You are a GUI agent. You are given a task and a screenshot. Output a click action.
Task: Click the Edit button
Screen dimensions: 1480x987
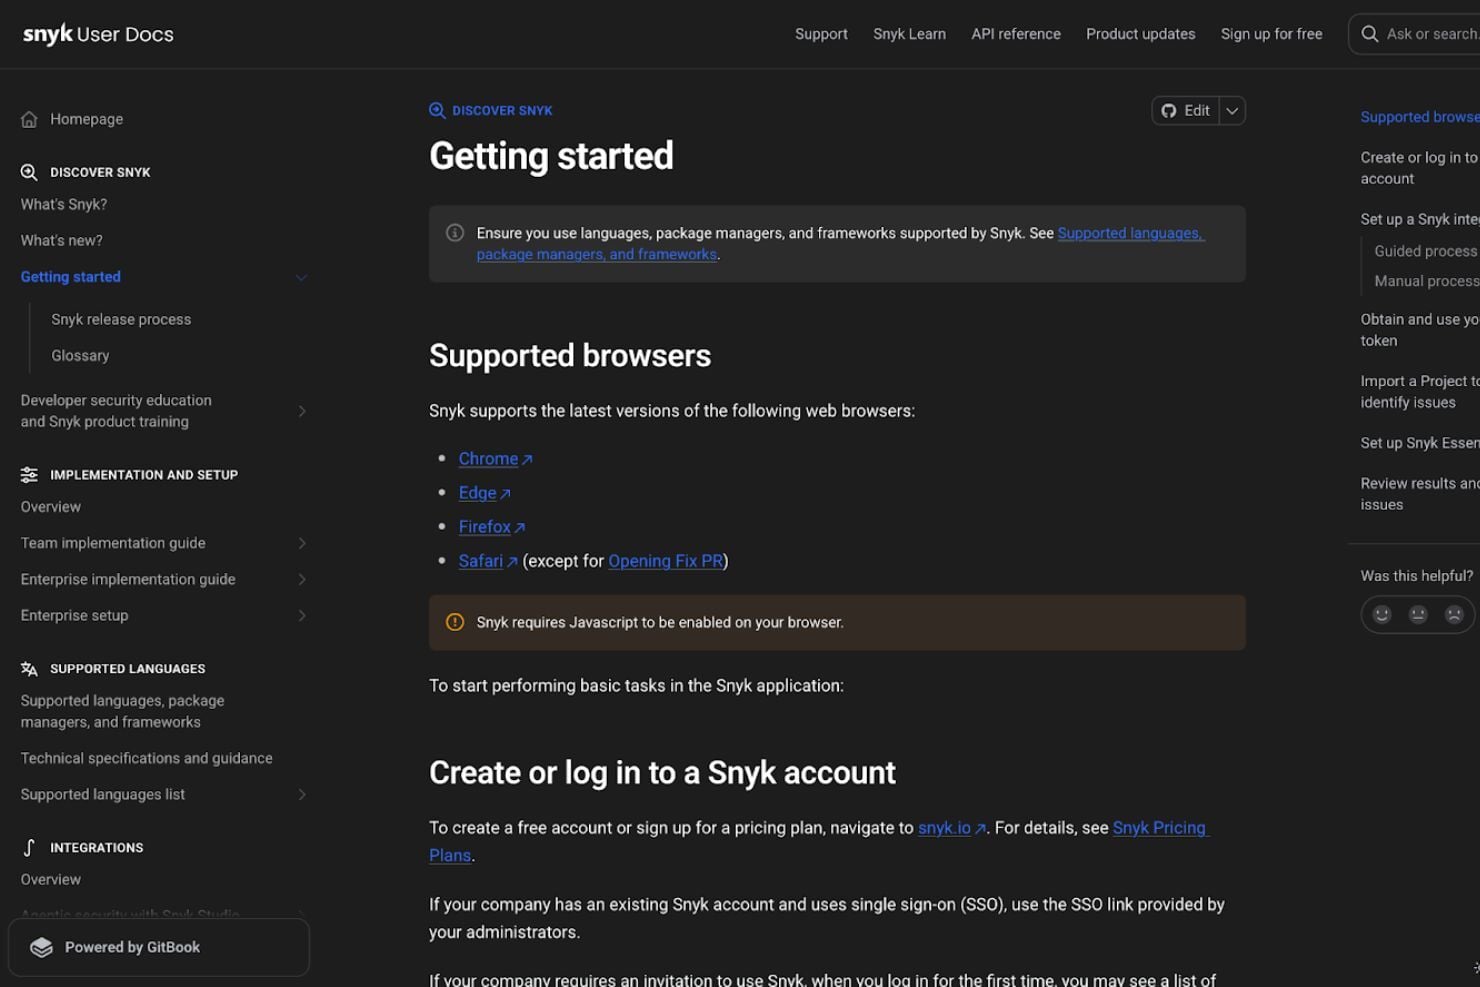click(x=1186, y=111)
